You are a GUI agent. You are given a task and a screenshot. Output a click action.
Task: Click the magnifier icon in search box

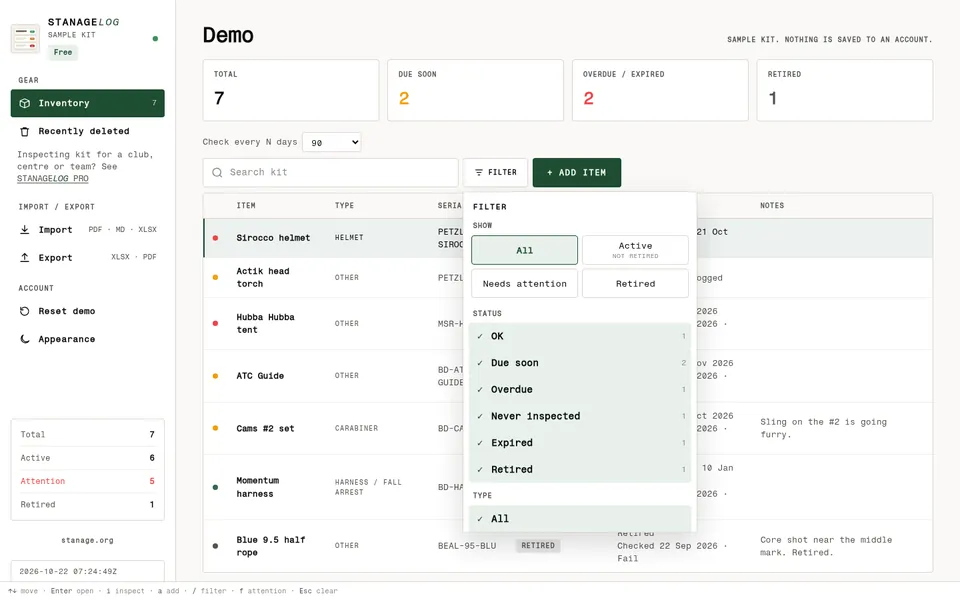click(217, 173)
